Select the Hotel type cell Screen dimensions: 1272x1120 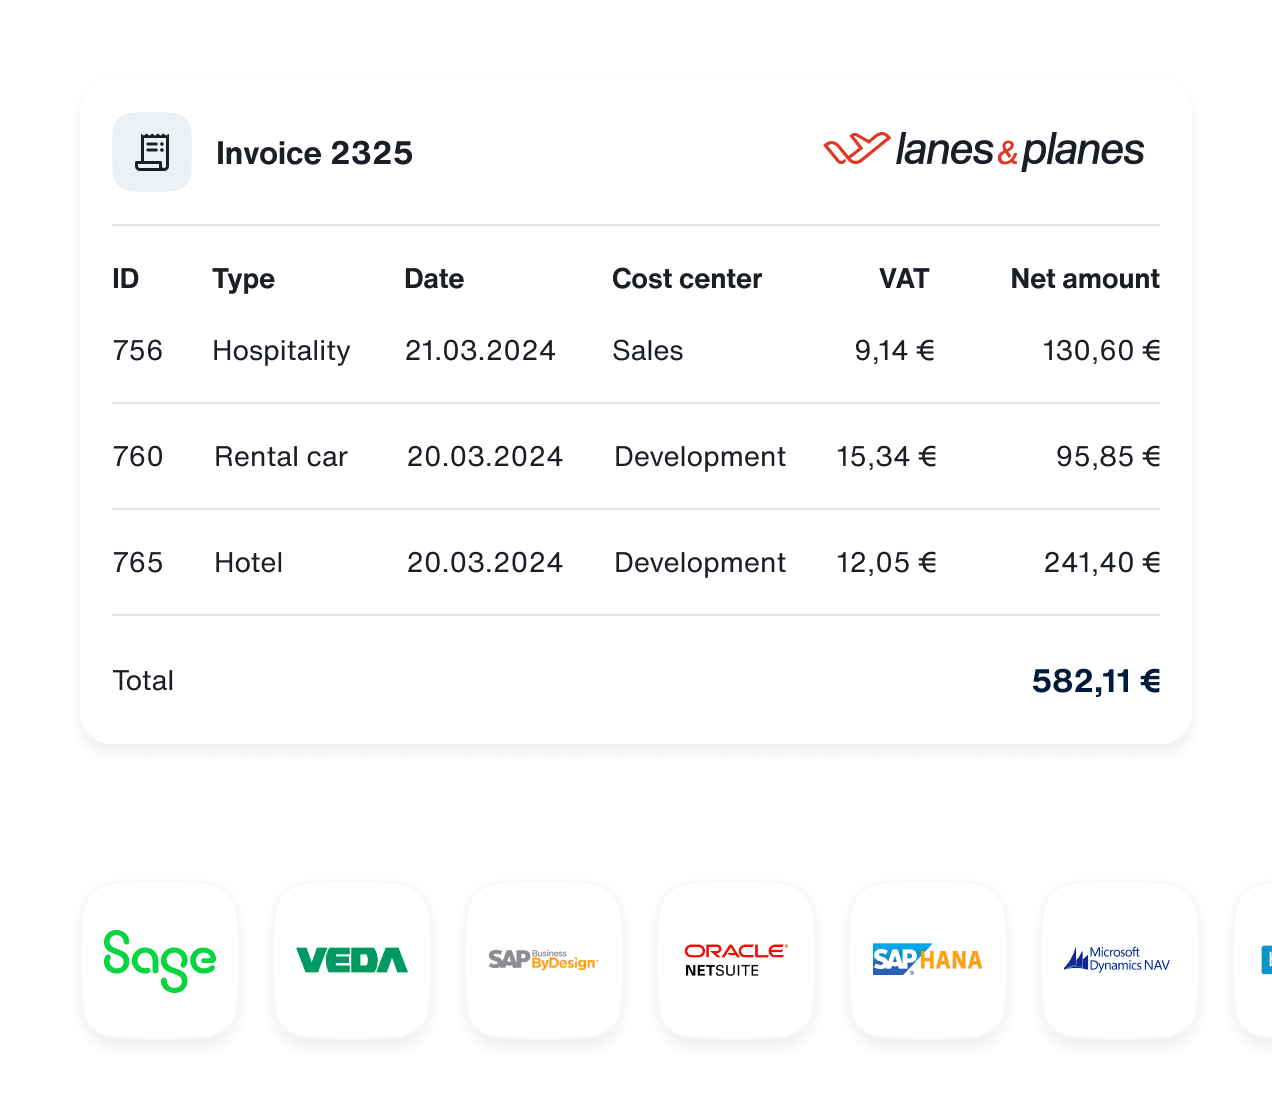[x=249, y=562]
